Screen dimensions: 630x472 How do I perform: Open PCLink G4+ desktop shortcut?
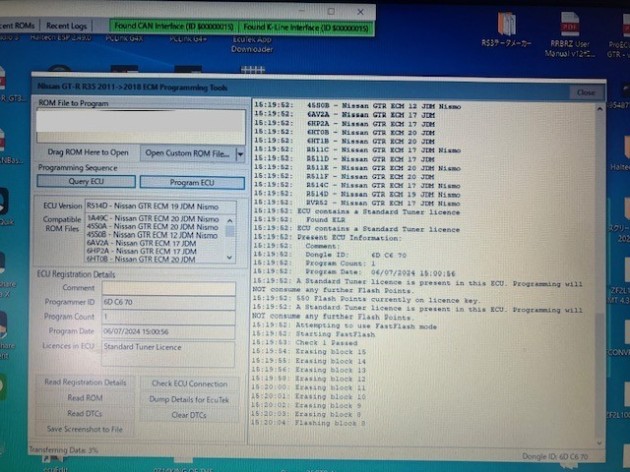(x=188, y=39)
